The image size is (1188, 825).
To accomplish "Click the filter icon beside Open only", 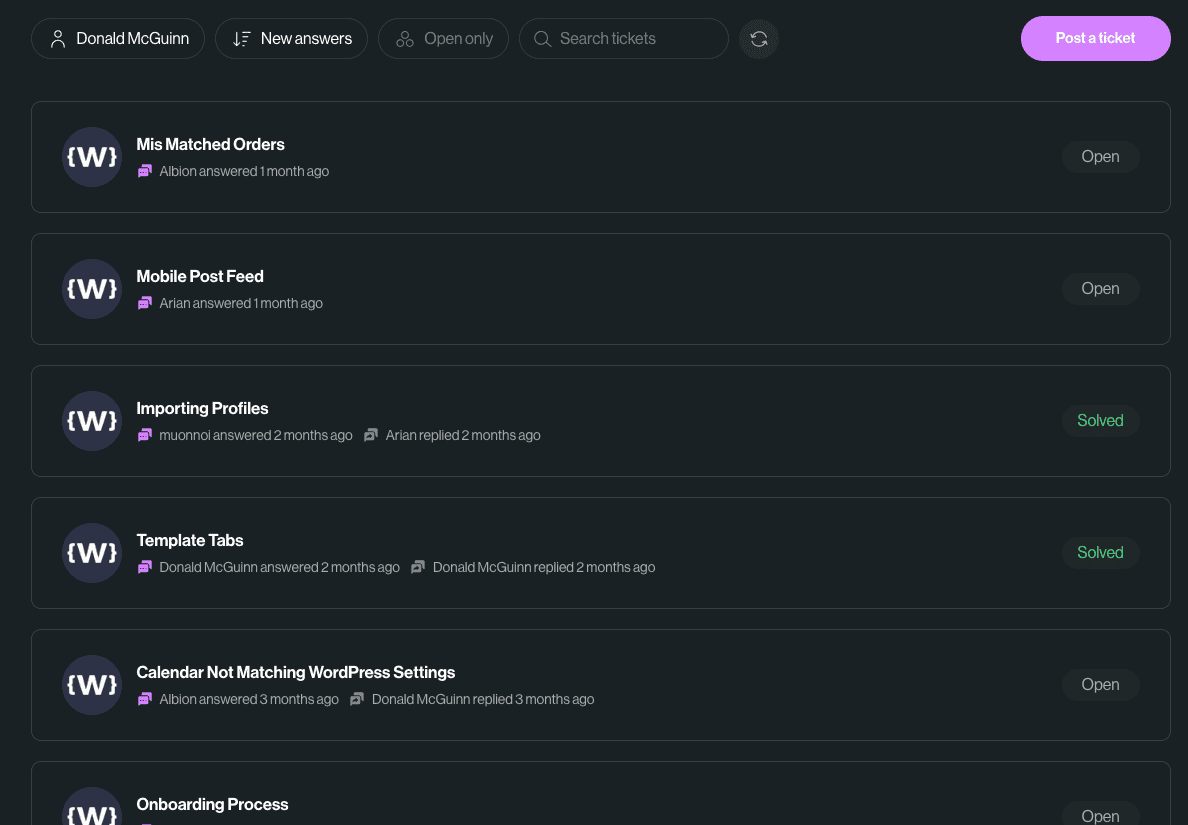I will [x=405, y=38].
